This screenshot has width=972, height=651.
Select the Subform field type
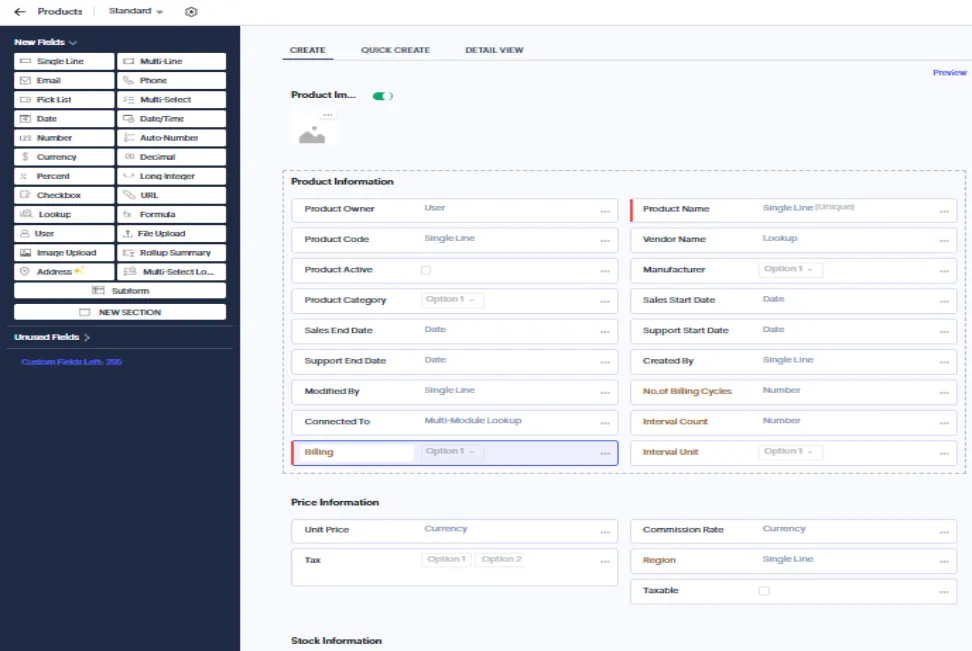(120, 291)
